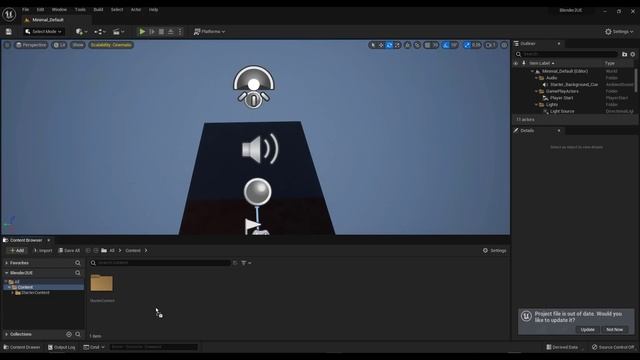Open the Build menu
Screen dimensions: 640x360
coord(98,9)
